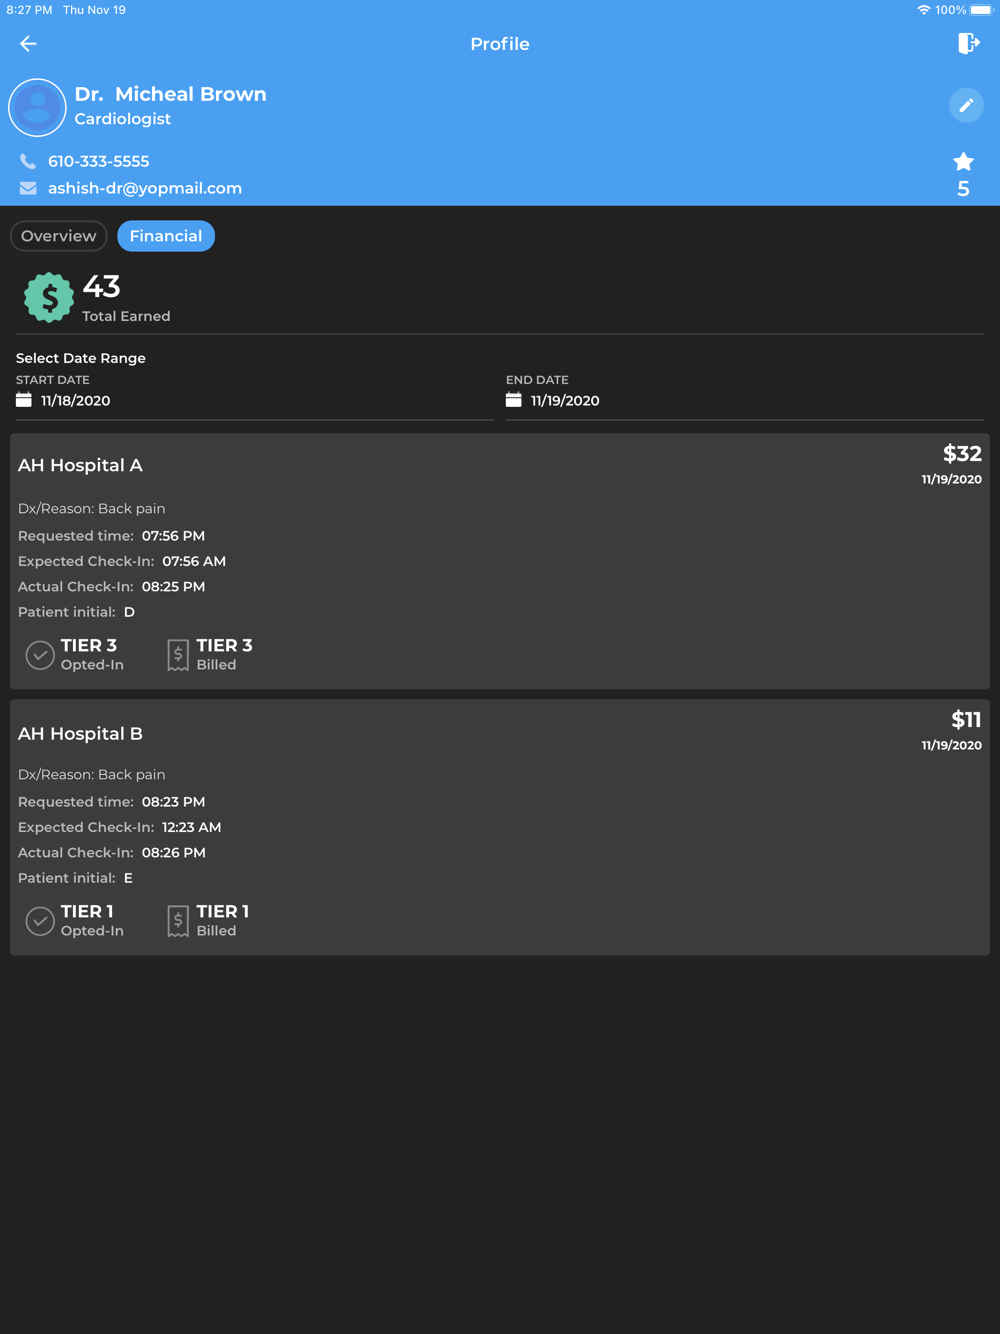
Task: Tap the email ashish-dr@yopmail.com
Action: coord(145,188)
